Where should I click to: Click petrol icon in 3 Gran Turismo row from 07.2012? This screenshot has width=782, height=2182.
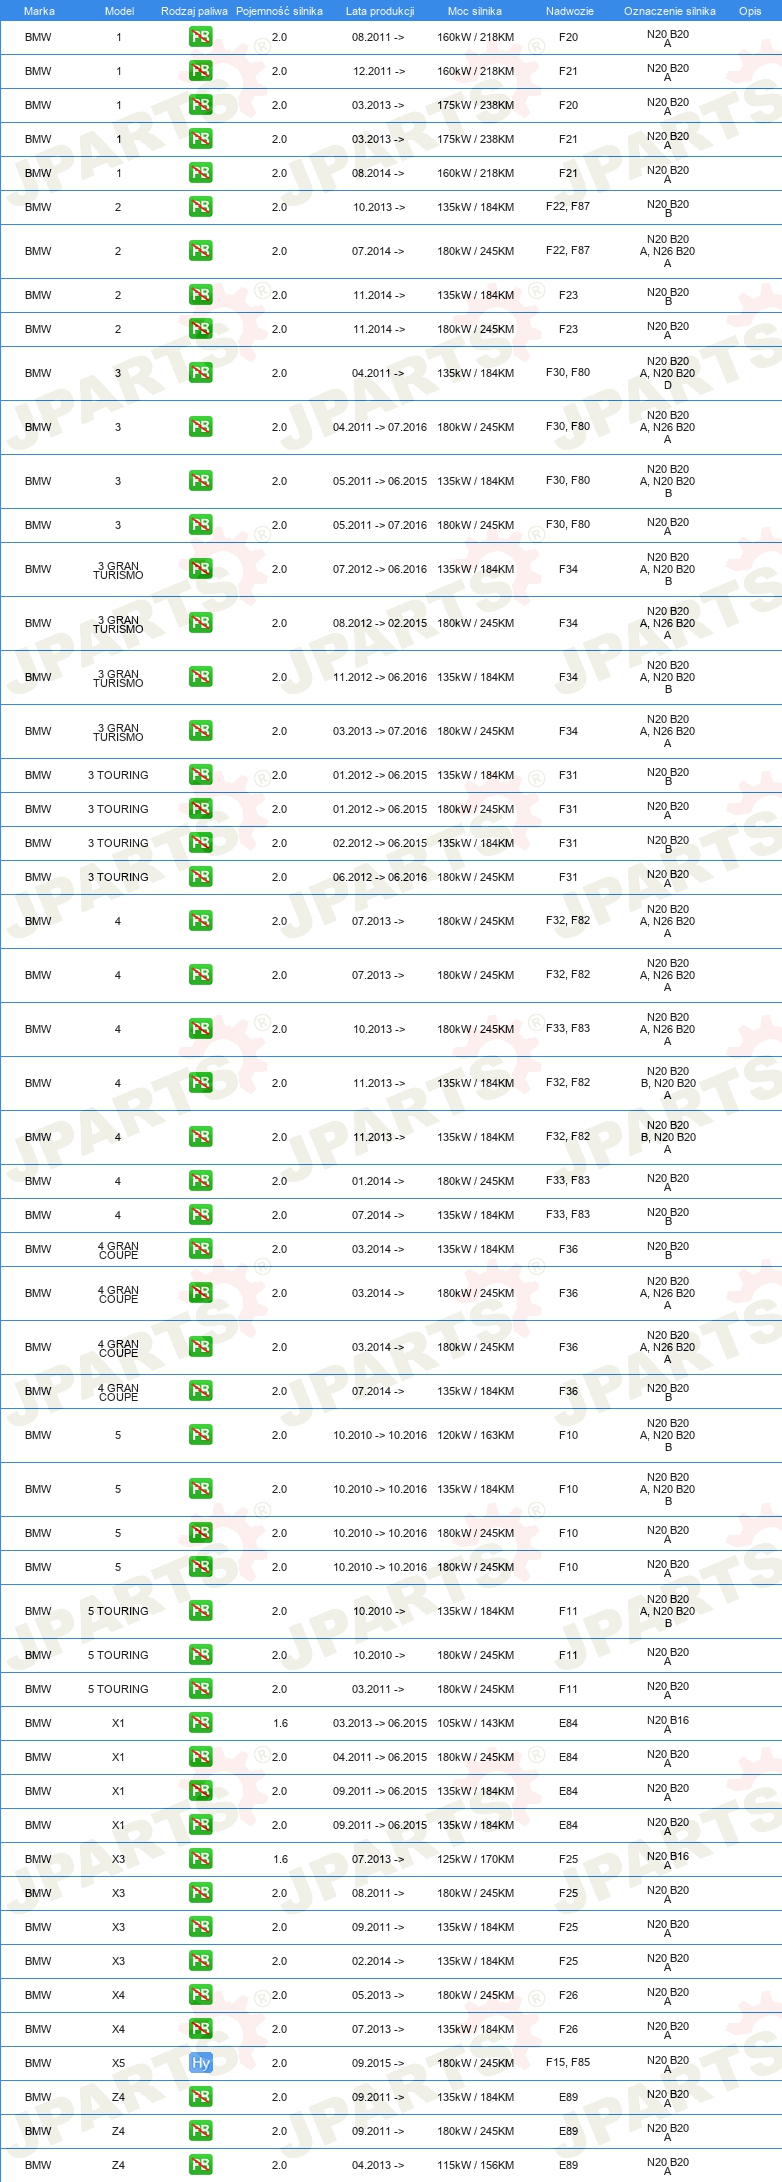click(x=201, y=569)
